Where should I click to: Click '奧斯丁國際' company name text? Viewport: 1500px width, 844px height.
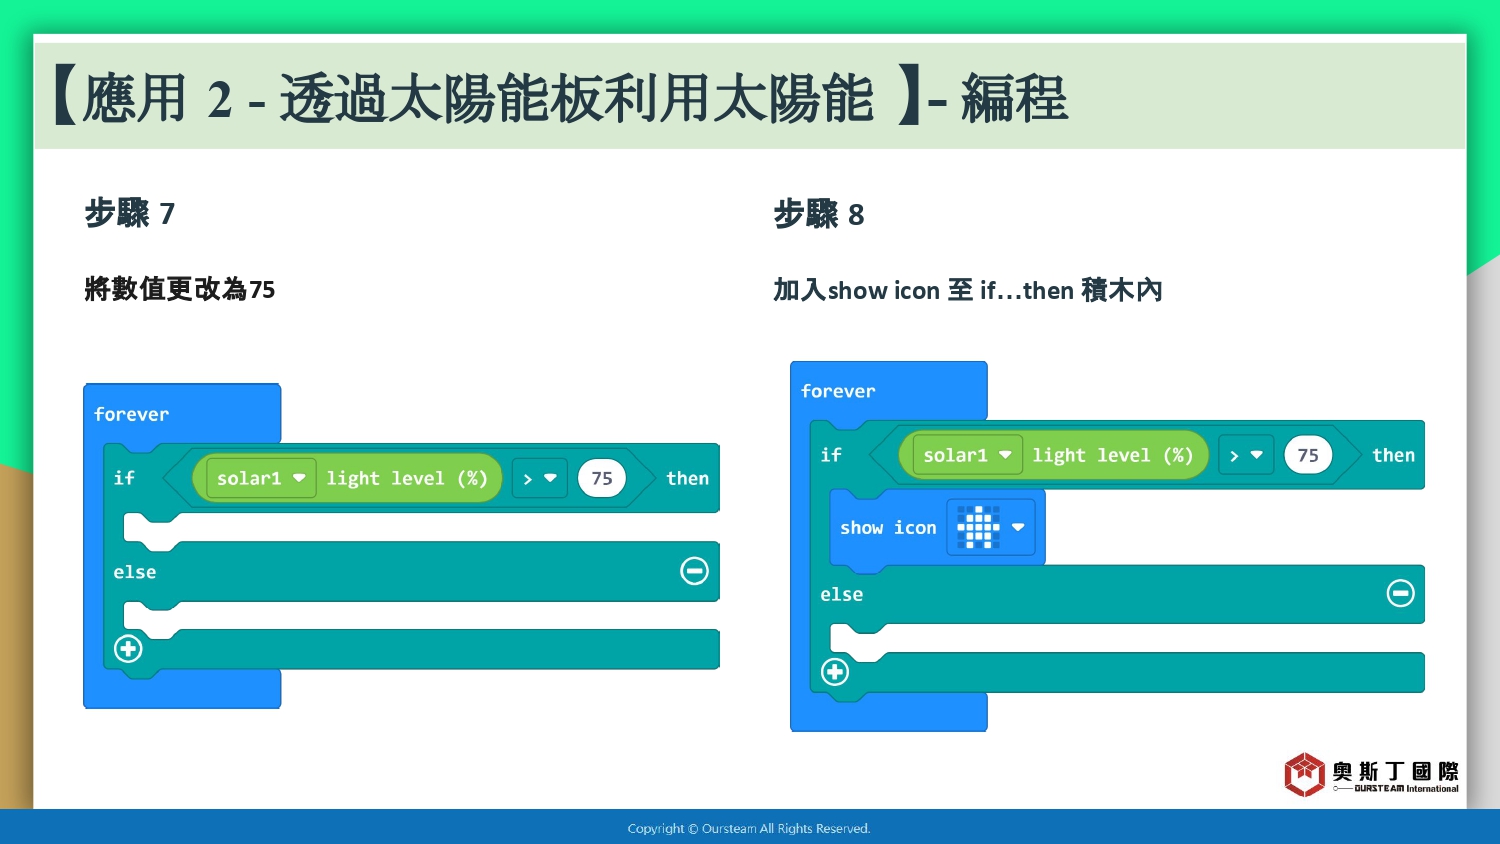[x=1396, y=771]
